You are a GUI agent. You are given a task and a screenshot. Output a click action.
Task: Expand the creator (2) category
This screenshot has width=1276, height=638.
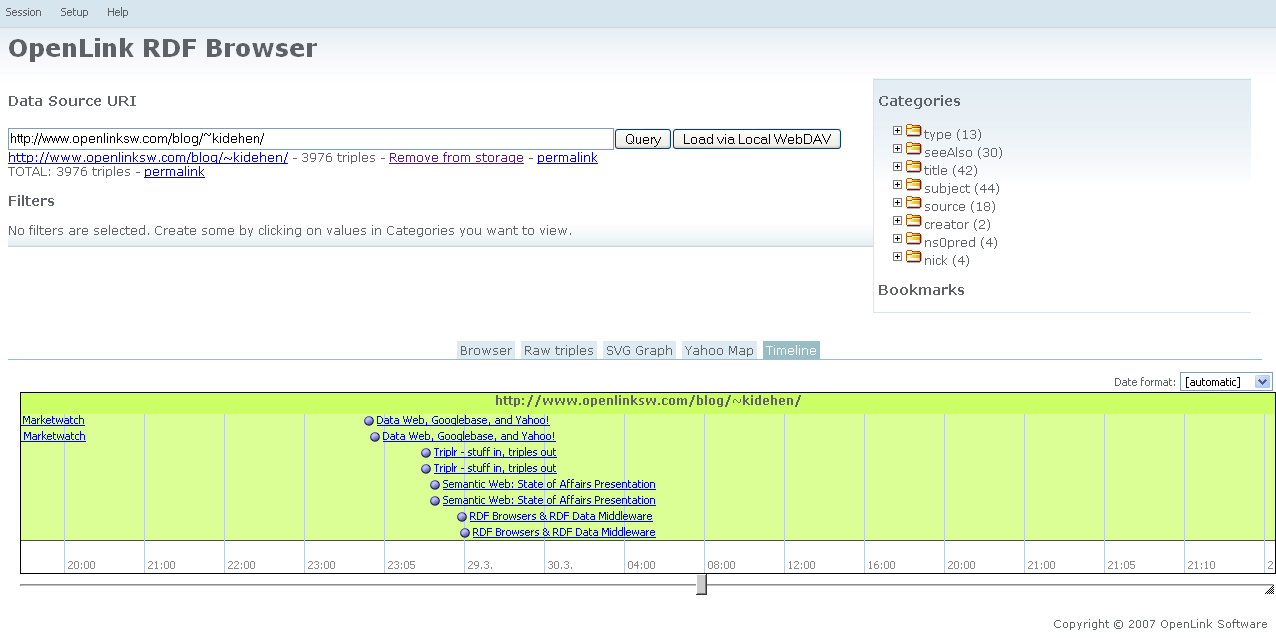897,221
